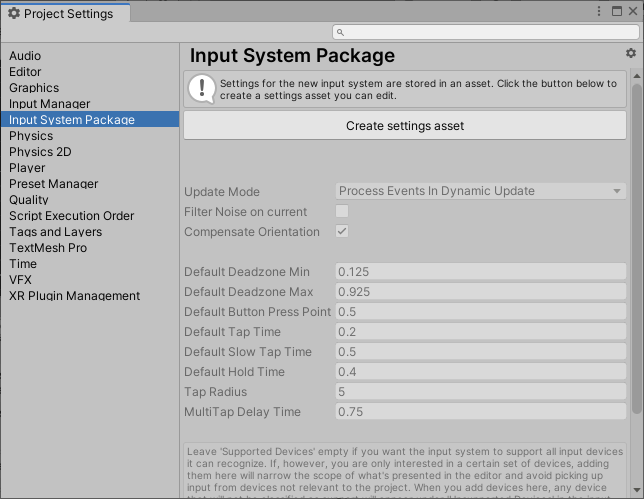The width and height of the screenshot is (644, 499).
Task: Click the scrollbar down arrow
Action: pyautogui.click(x=637, y=490)
